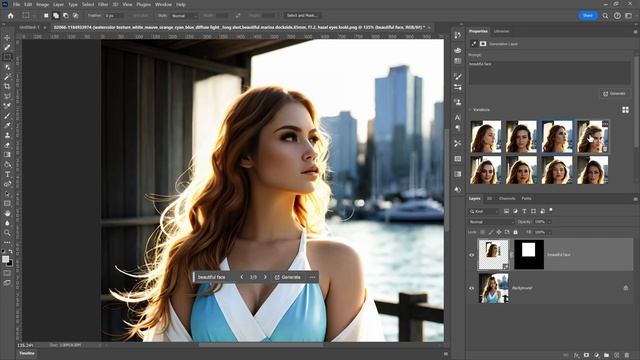This screenshot has height=360, width=640.
Task: Select the Zoom magnifier tool
Action: point(7,233)
